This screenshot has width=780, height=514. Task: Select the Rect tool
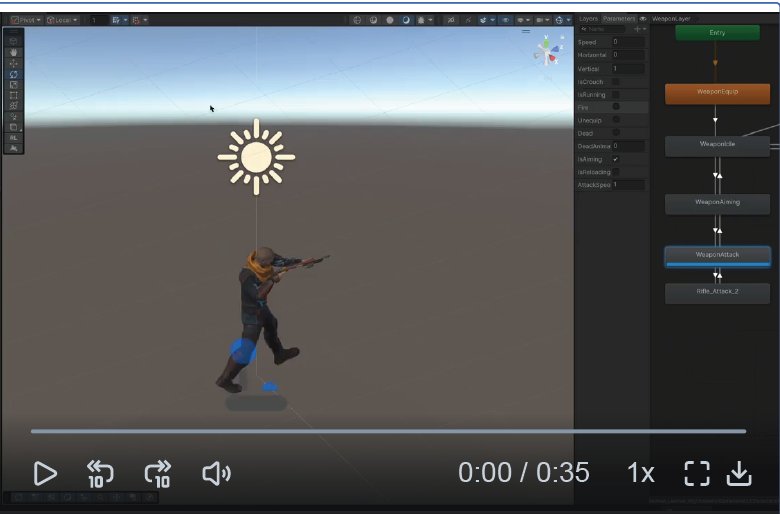click(x=13, y=95)
